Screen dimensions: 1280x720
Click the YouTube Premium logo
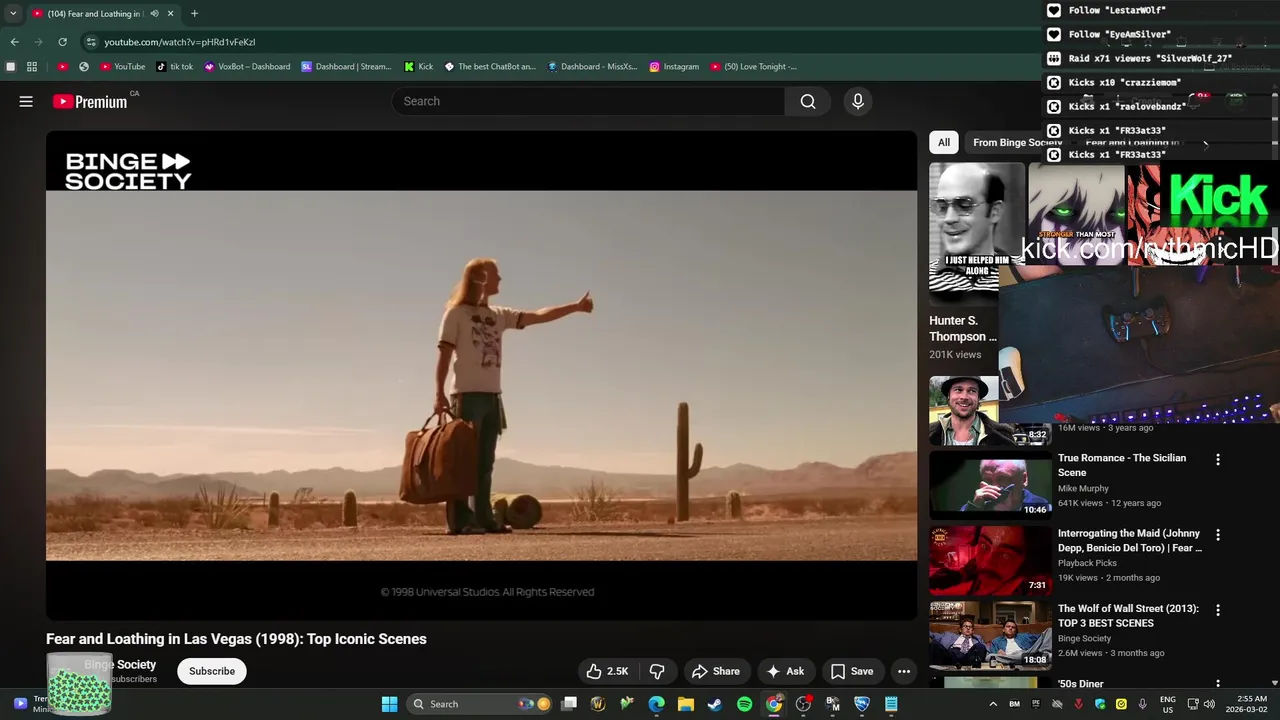(90, 101)
